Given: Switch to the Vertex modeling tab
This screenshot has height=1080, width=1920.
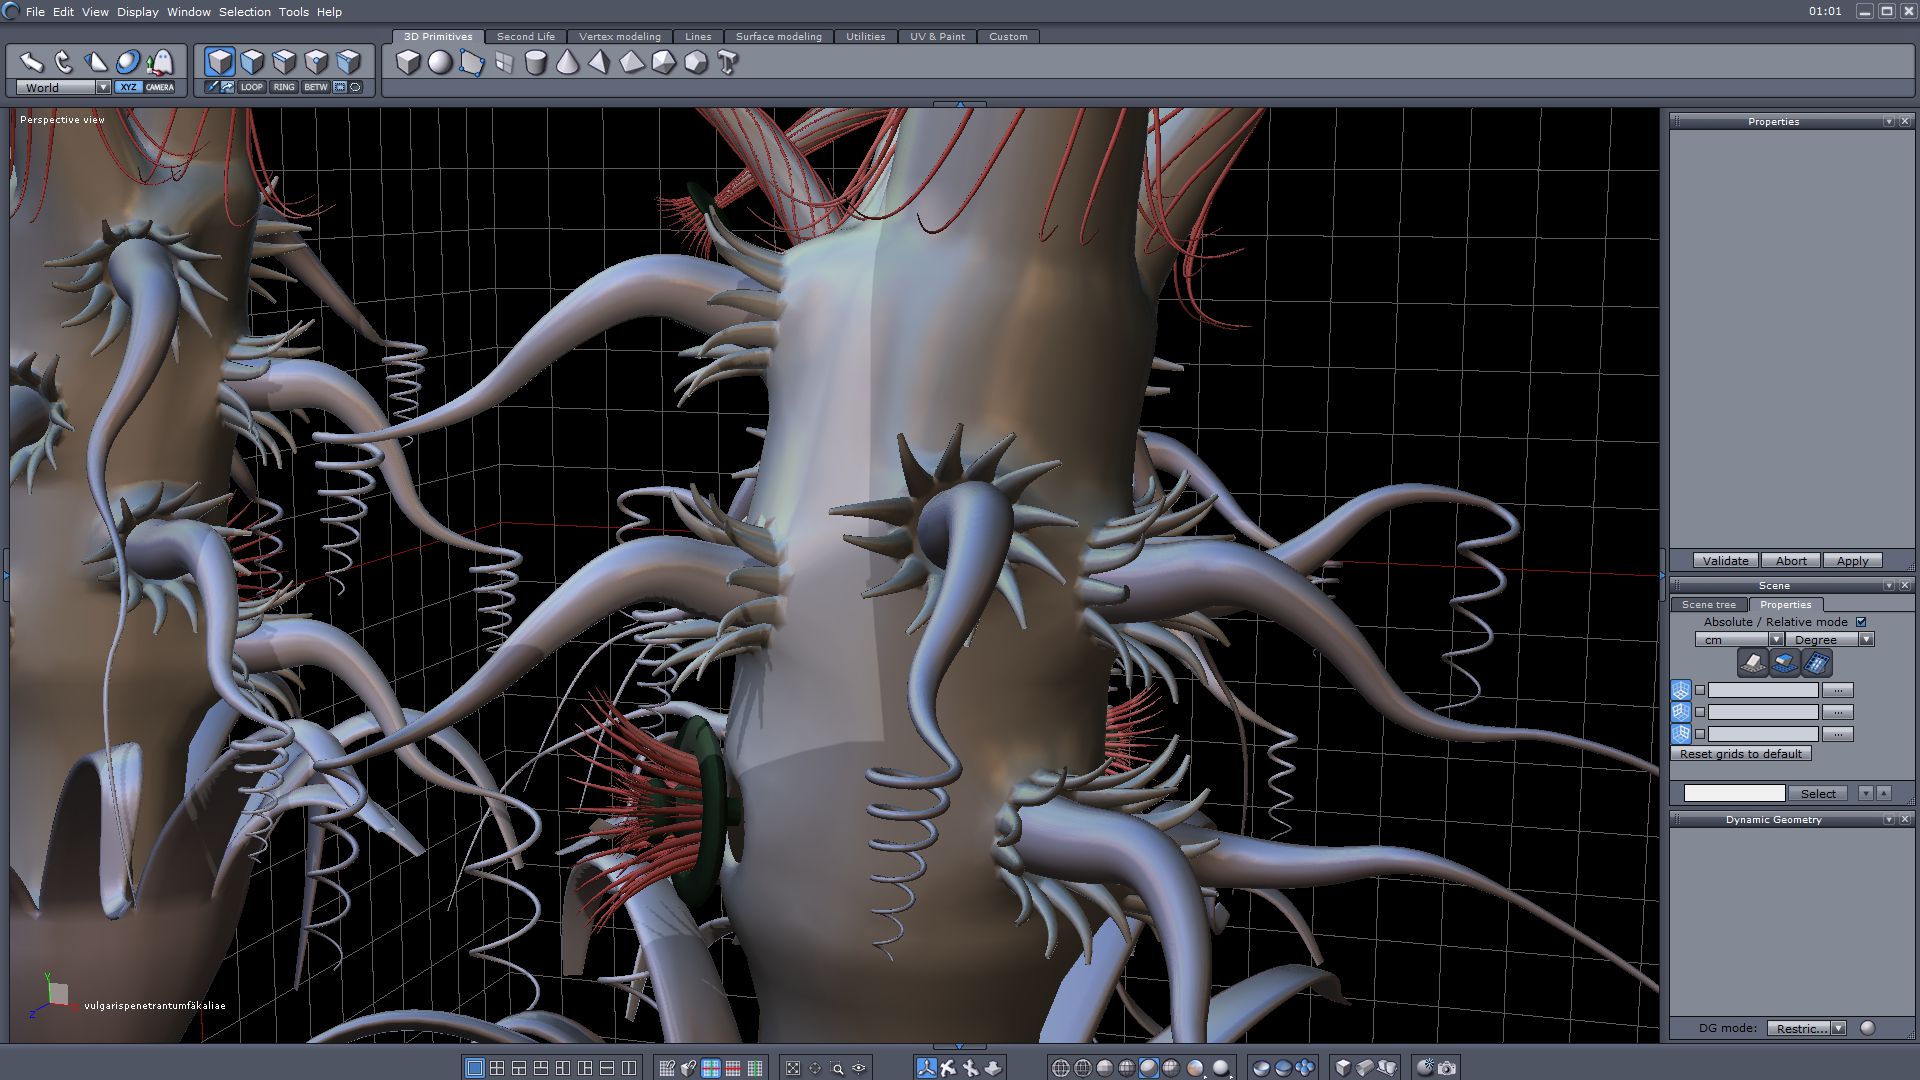Looking at the screenshot, I should [620, 36].
